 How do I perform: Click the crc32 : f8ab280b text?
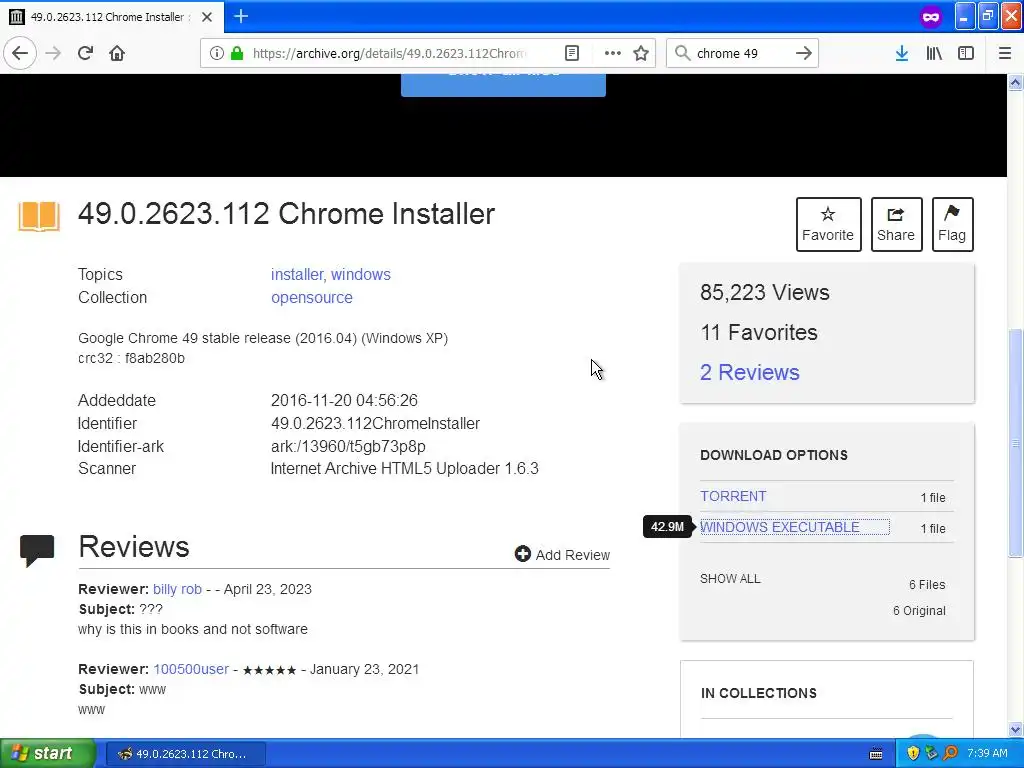(x=131, y=359)
